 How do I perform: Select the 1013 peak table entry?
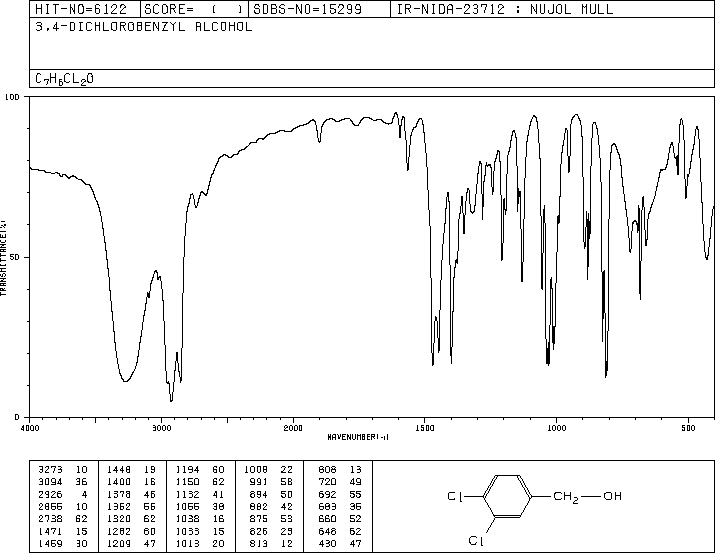[200, 543]
